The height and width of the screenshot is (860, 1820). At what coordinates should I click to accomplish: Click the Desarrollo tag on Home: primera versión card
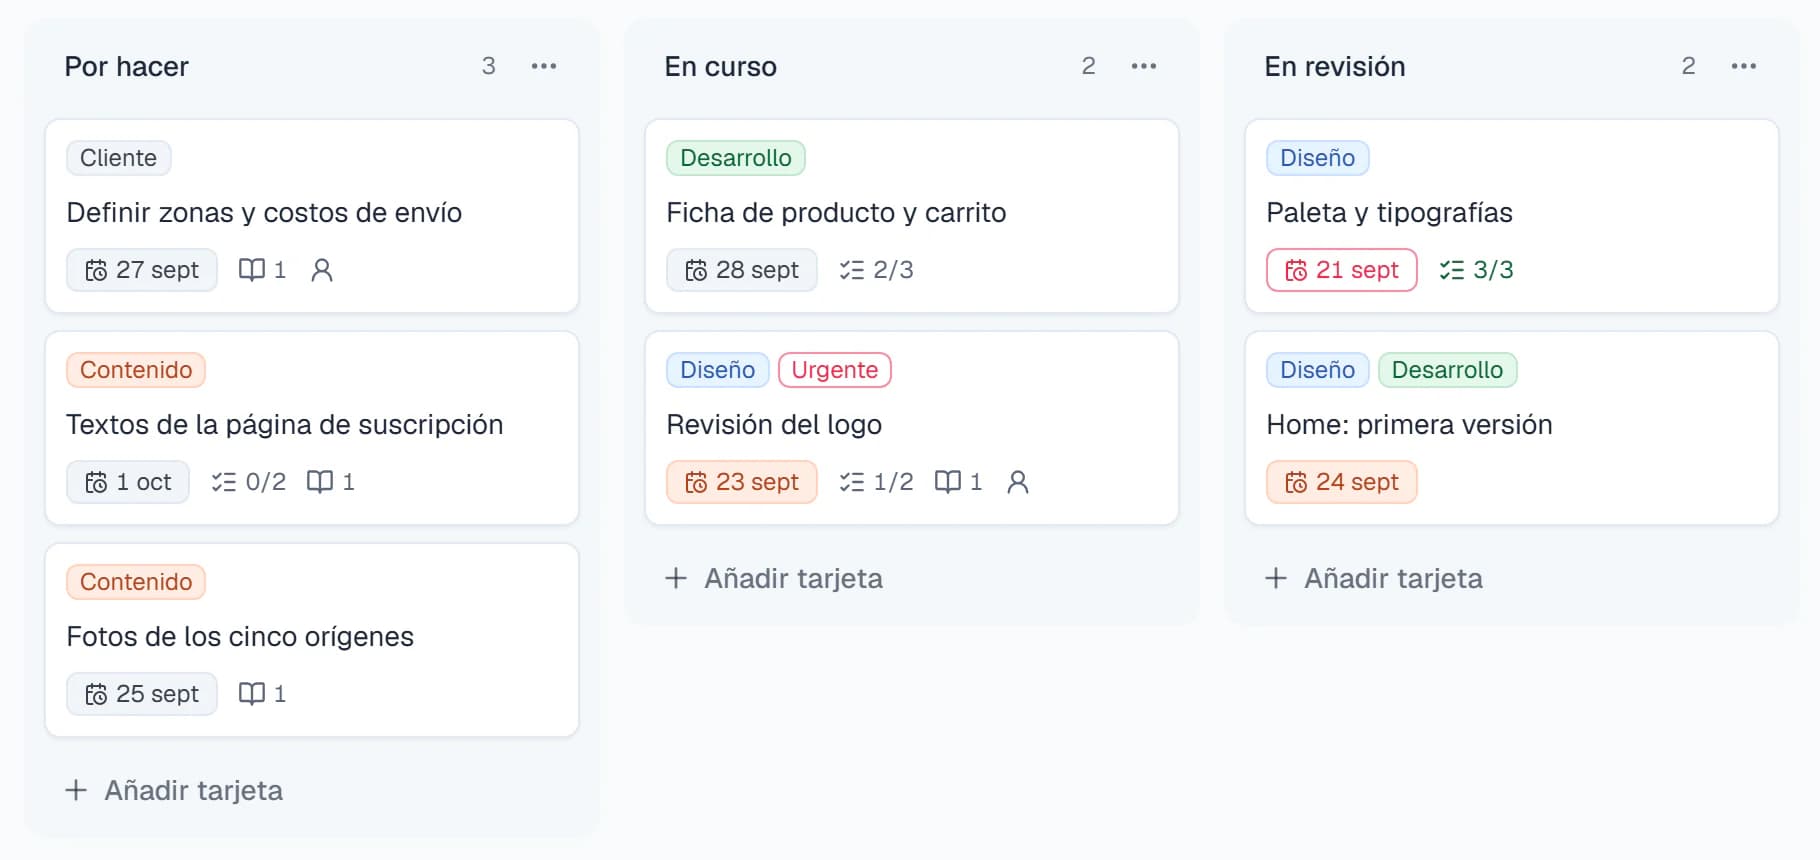(x=1448, y=370)
